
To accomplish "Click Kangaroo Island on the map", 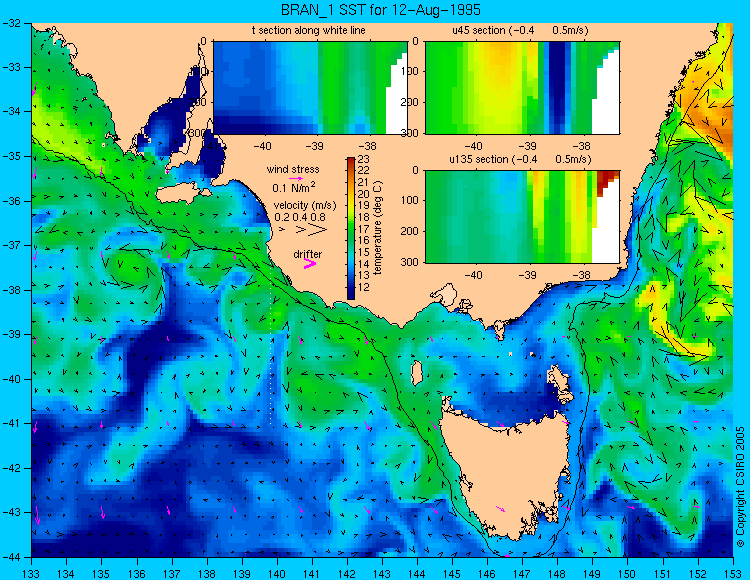I will tap(181, 195).
